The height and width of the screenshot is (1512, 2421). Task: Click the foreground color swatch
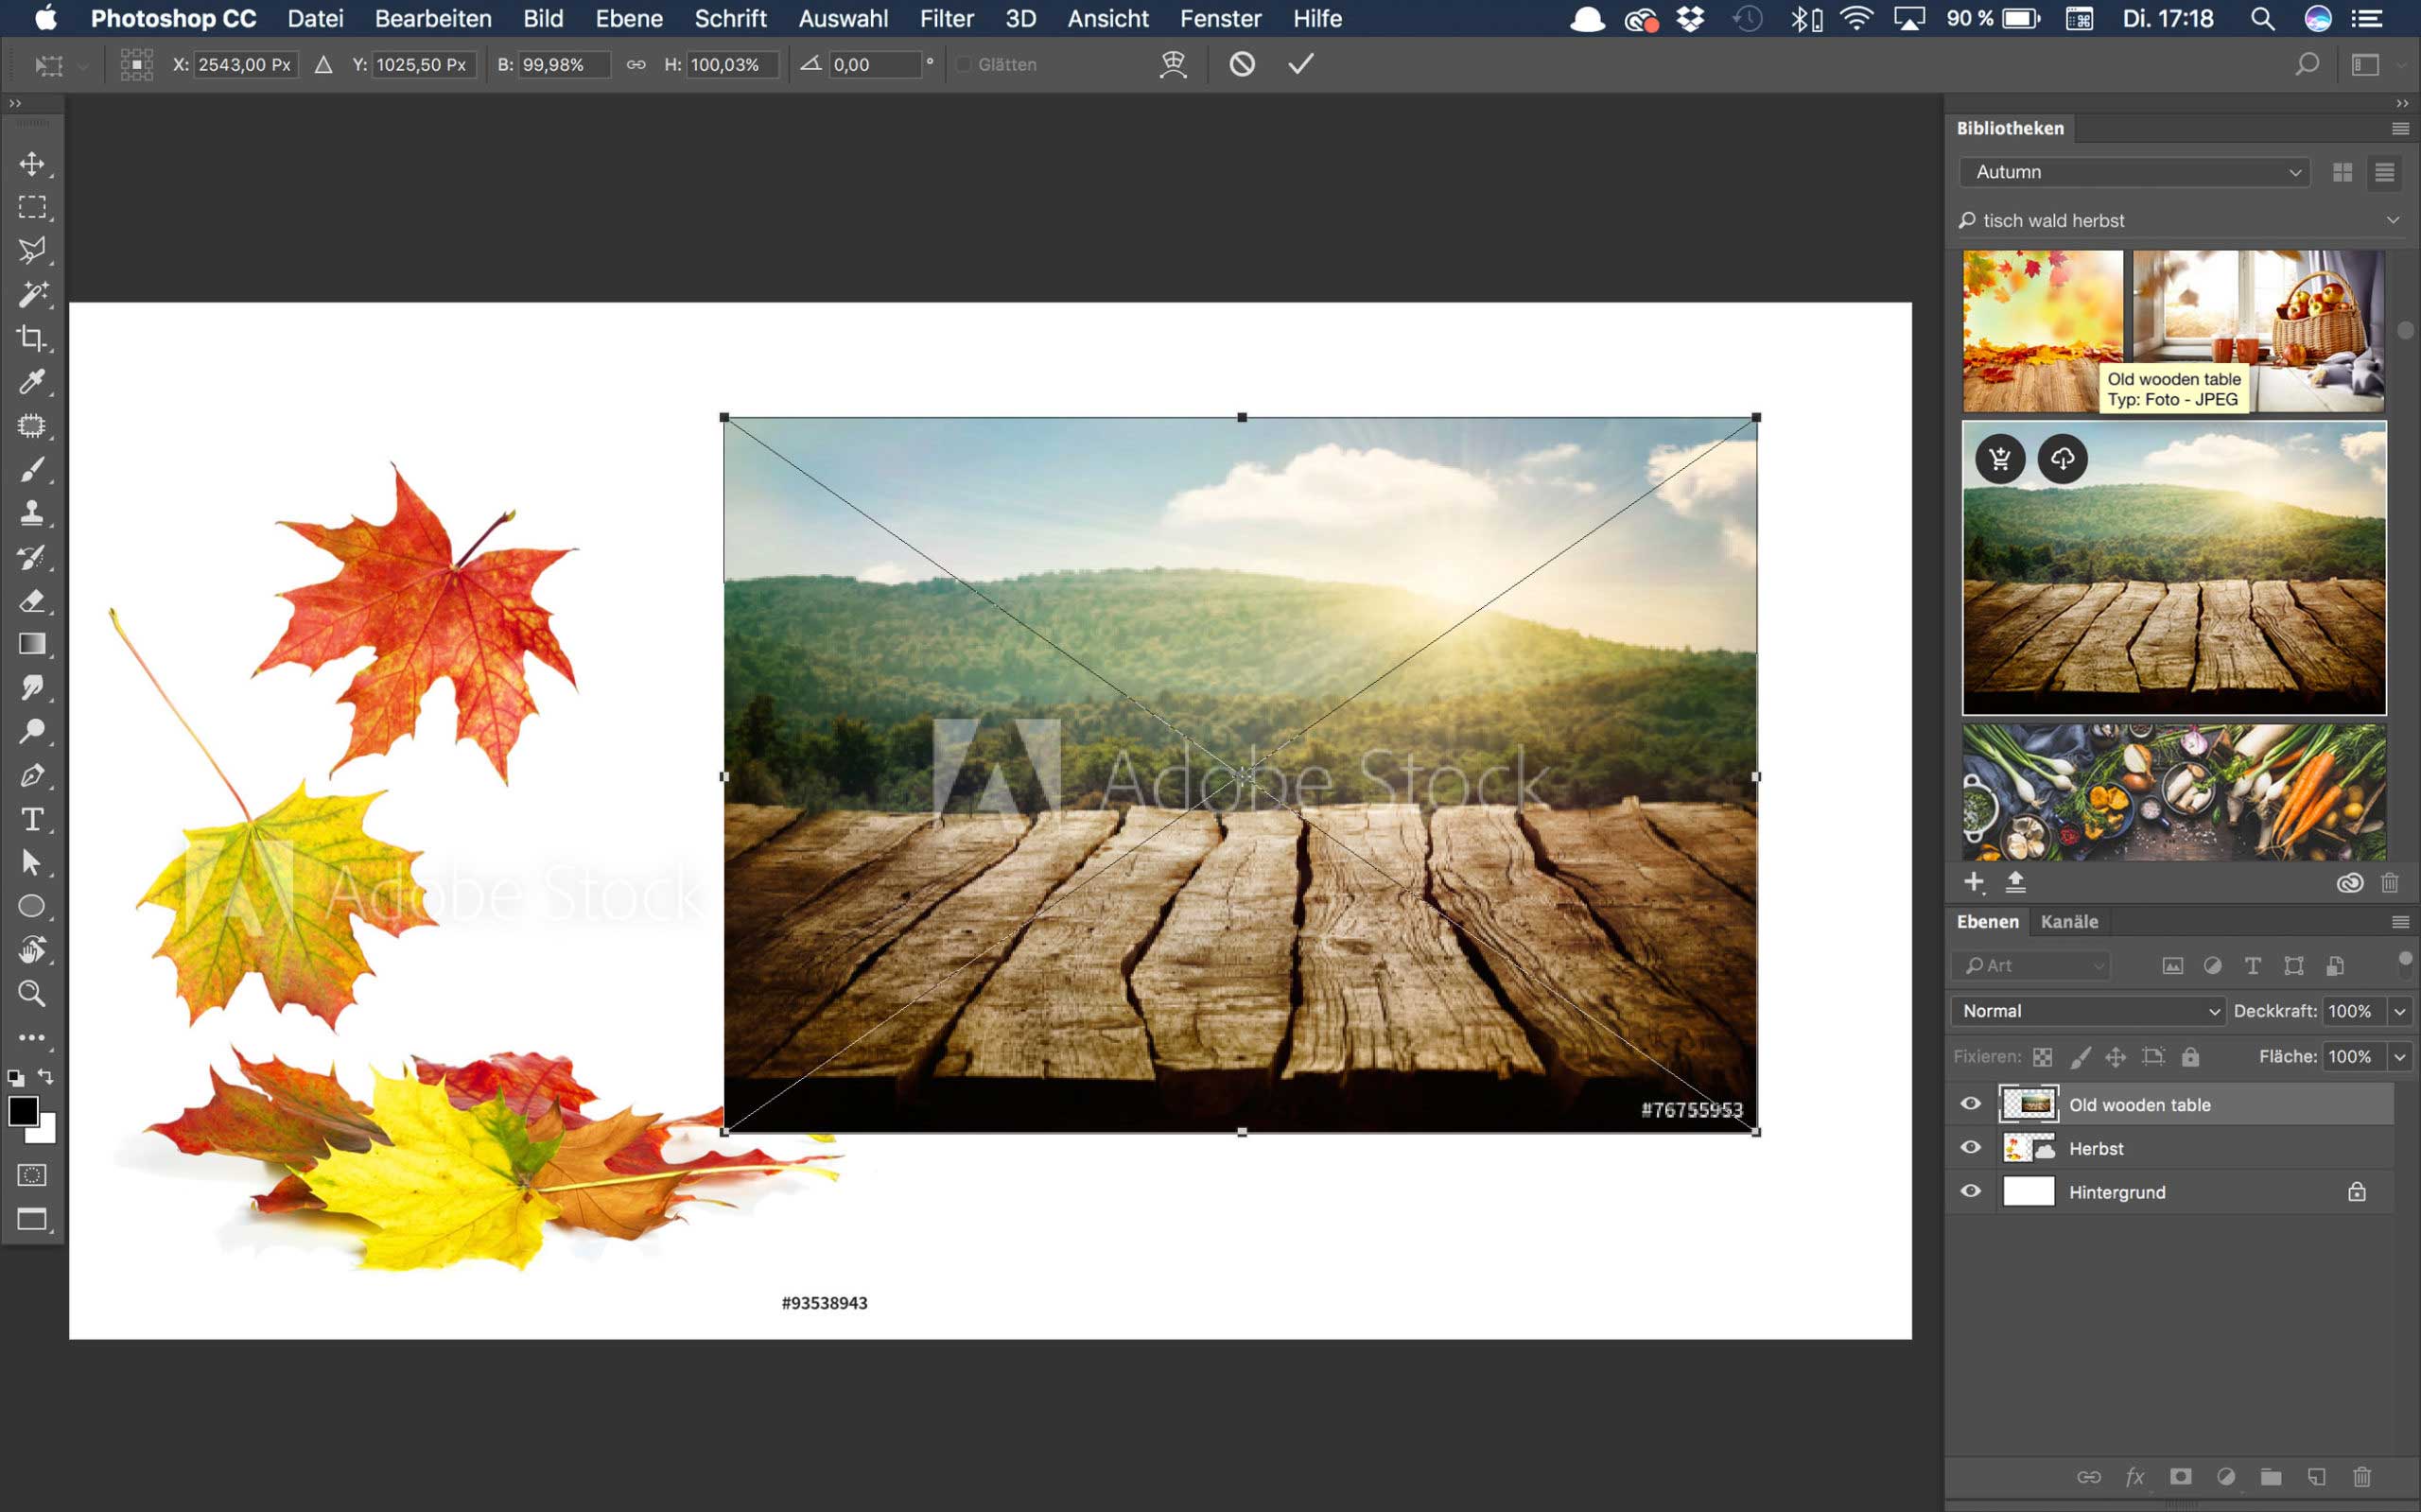tap(23, 1110)
